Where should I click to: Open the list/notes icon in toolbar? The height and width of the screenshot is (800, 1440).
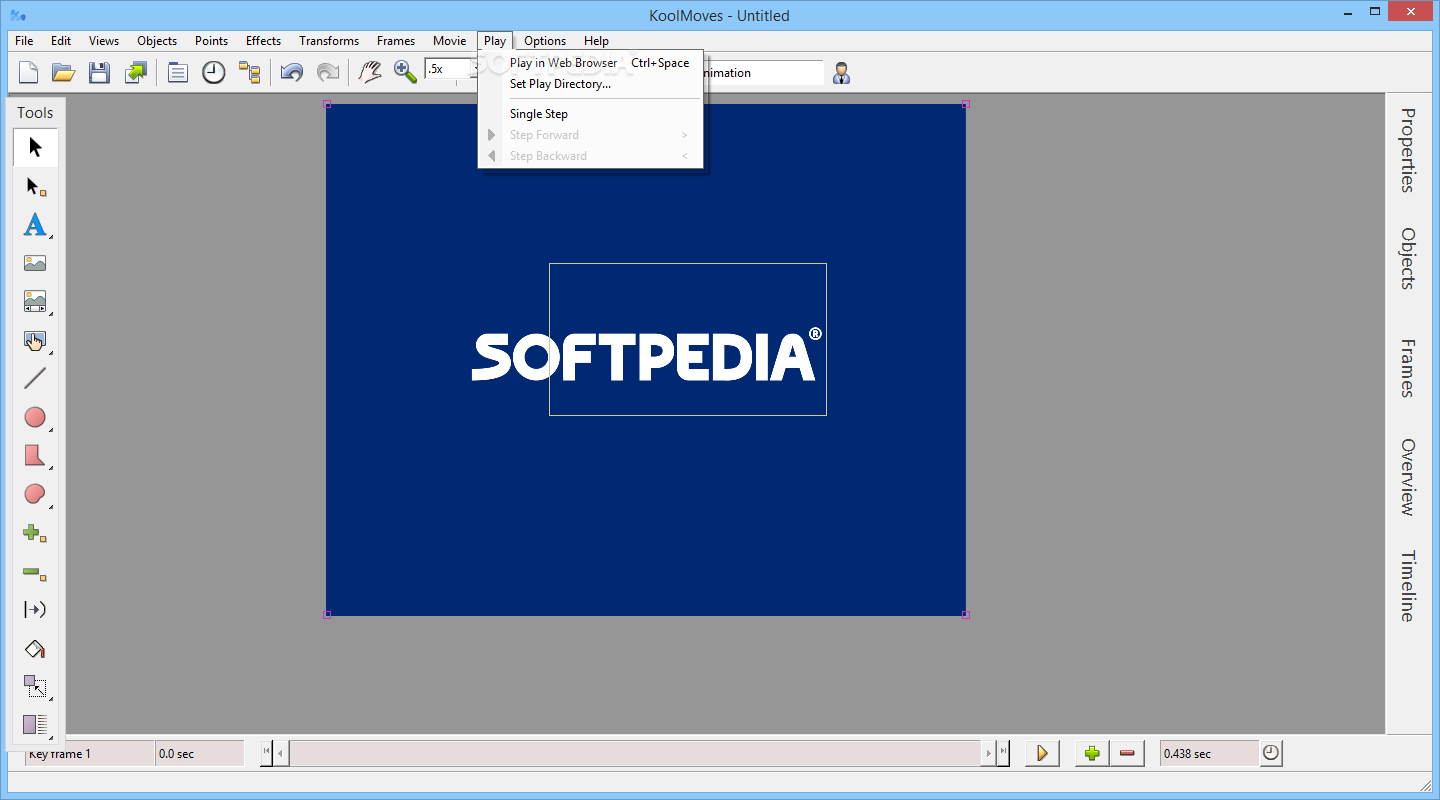click(x=178, y=72)
